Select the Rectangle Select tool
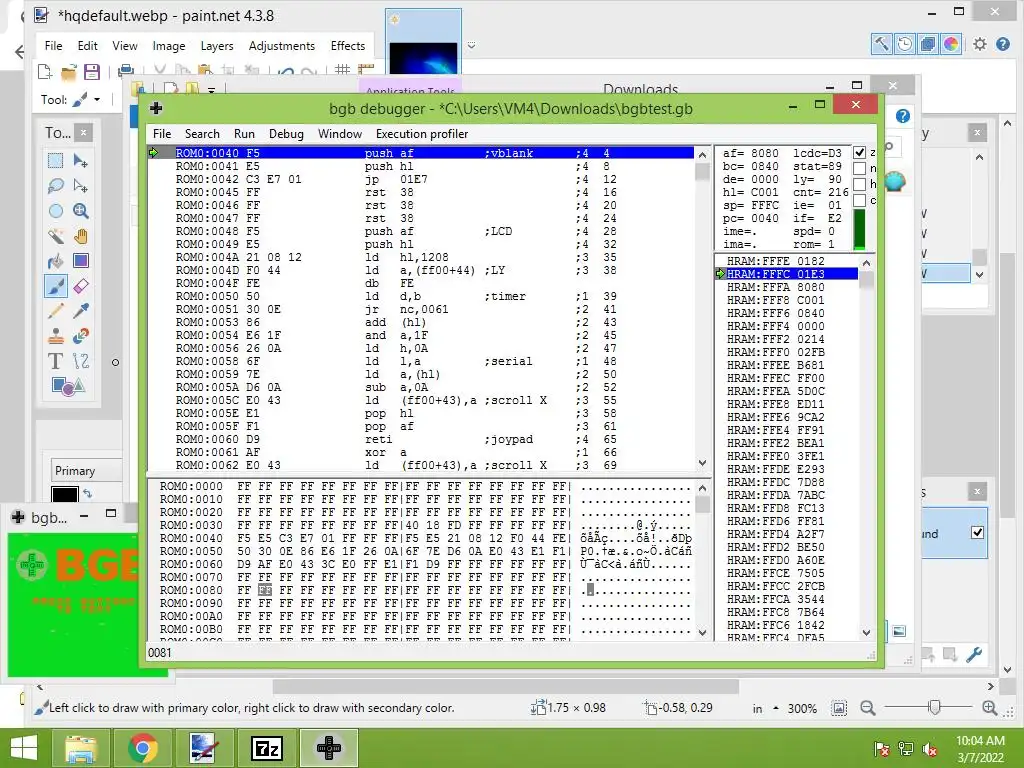Screen dimensions: 1024x768 point(56,161)
